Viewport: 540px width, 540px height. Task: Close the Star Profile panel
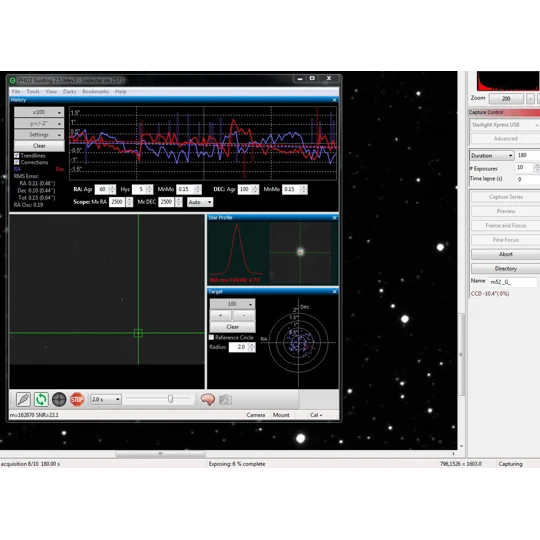[334, 218]
